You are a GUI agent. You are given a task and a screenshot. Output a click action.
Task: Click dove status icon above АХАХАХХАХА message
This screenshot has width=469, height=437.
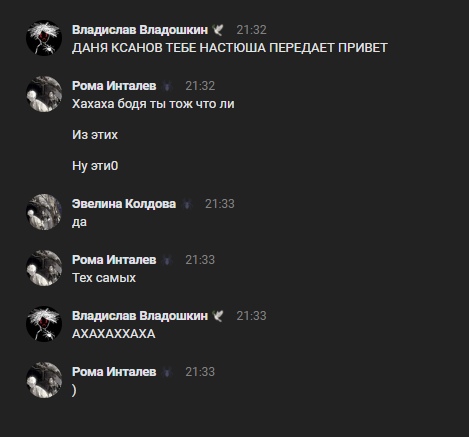point(218,316)
